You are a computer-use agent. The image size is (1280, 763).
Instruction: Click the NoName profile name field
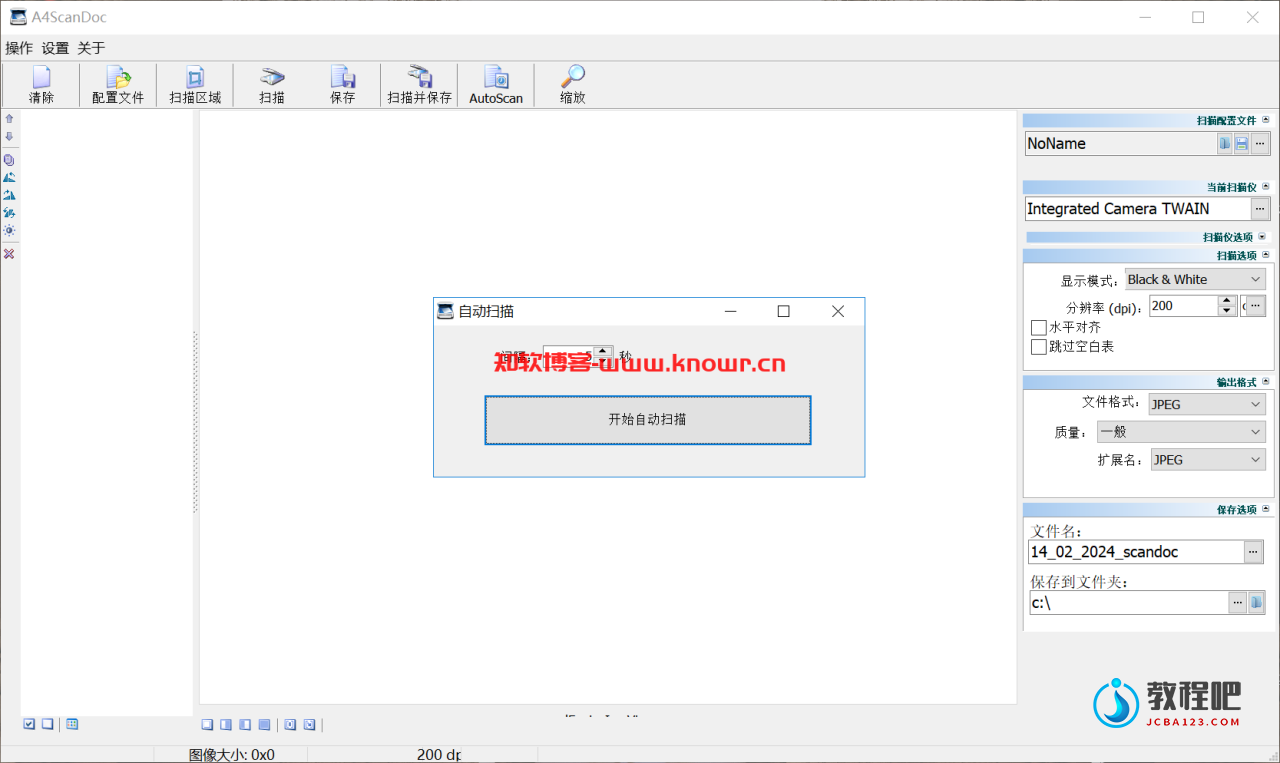pyautogui.click(x=1120, y=144)
